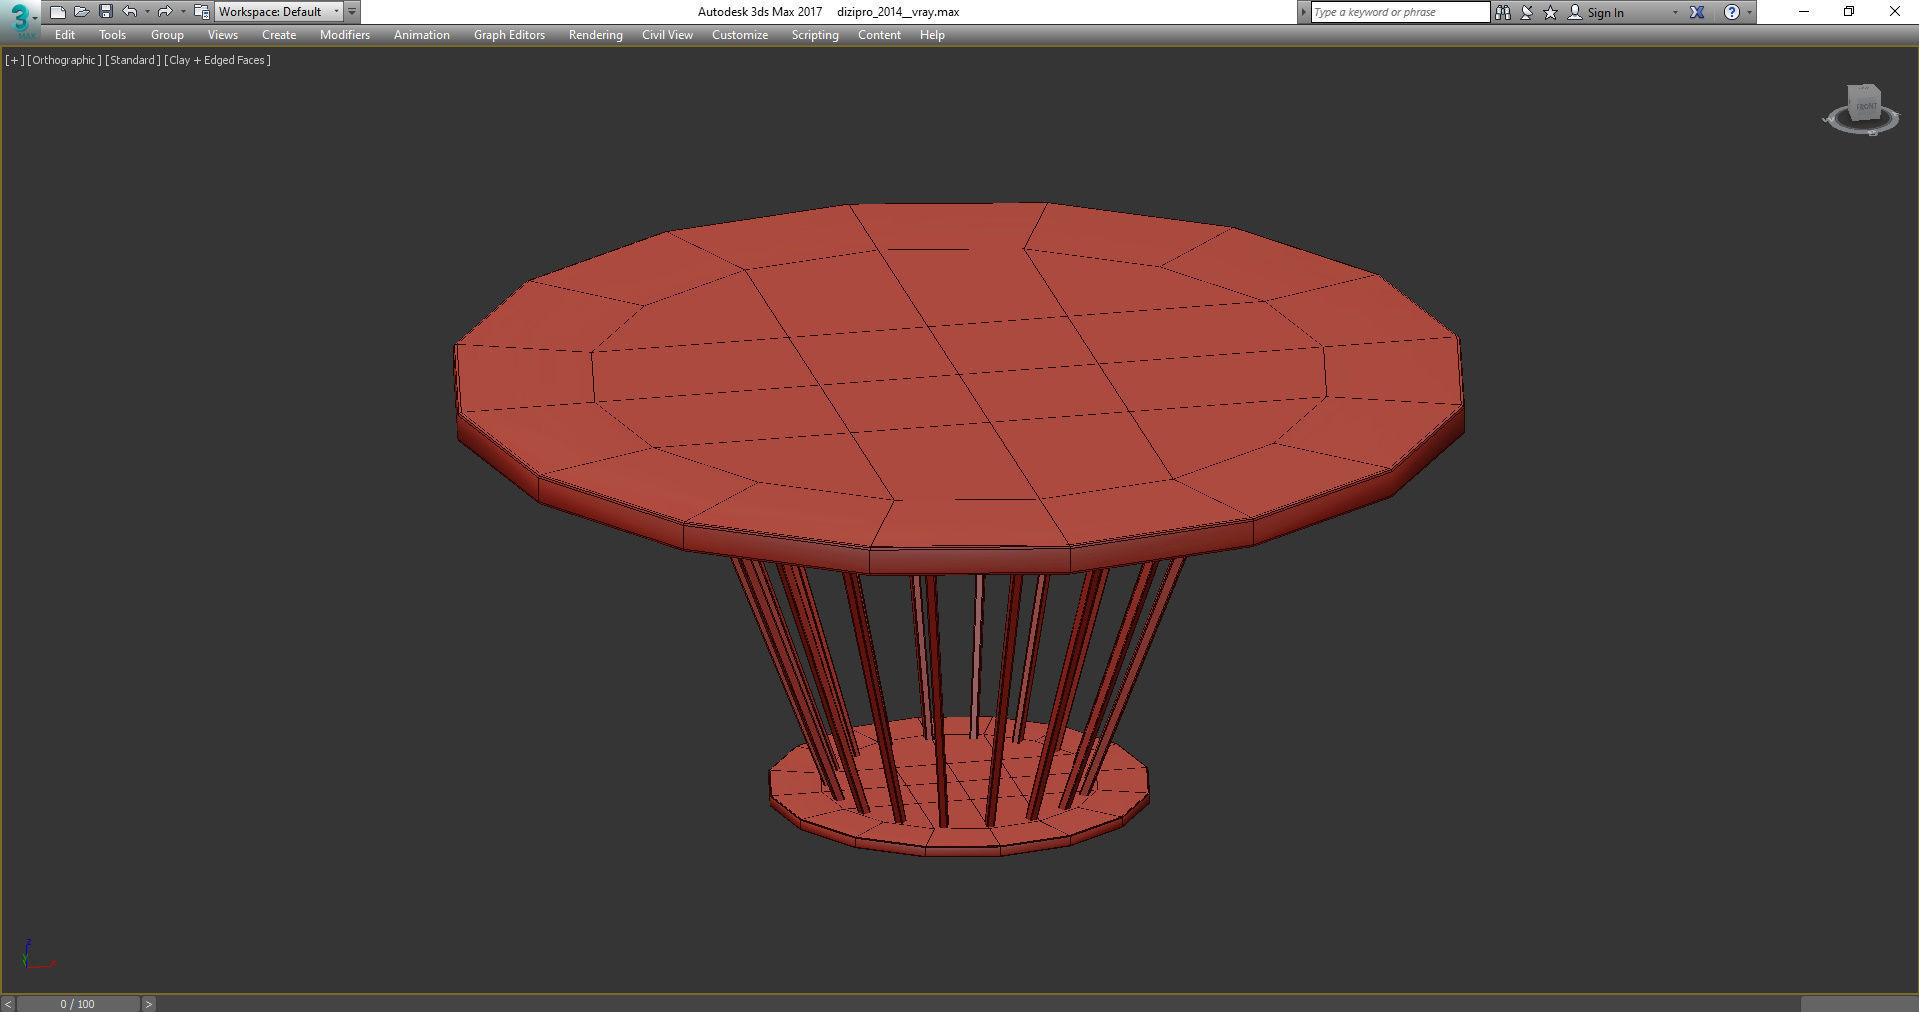Open the Group menu

(x=167, y=35)
